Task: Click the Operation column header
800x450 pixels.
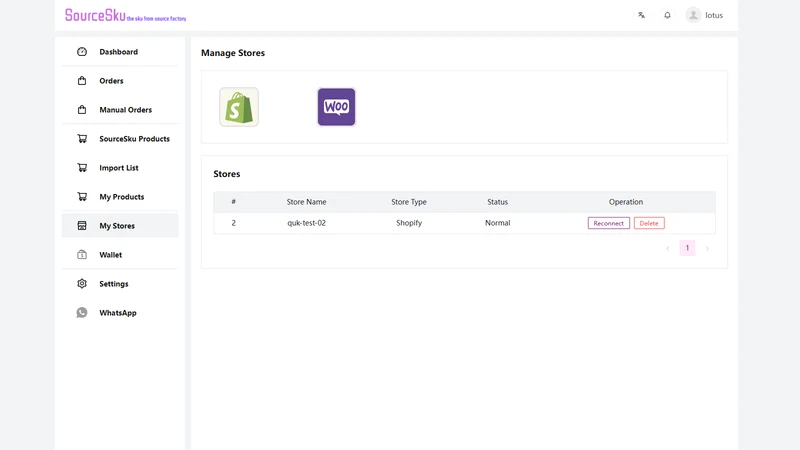Action: [x=626, y=202]
